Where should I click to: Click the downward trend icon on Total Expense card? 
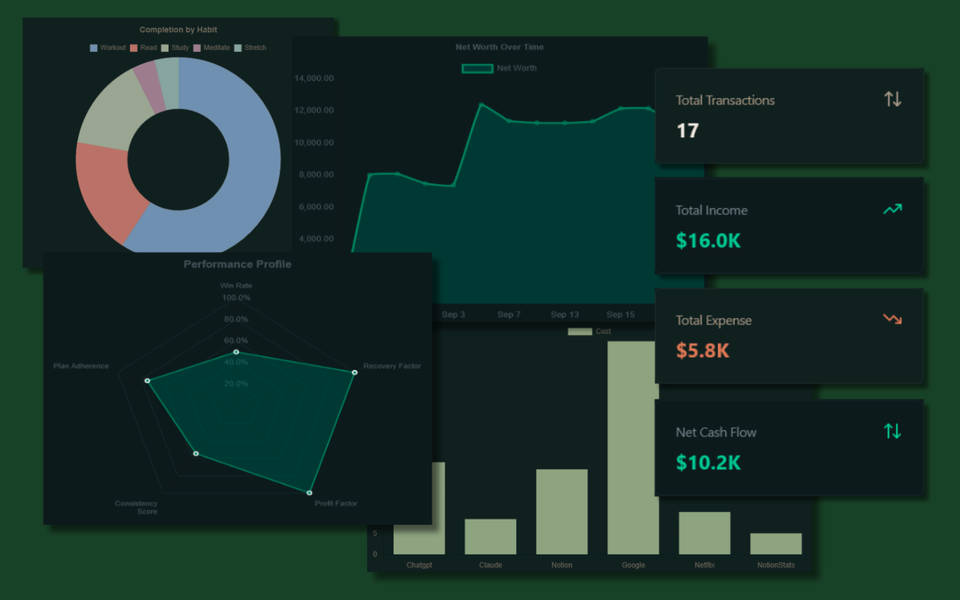(893, 319)
